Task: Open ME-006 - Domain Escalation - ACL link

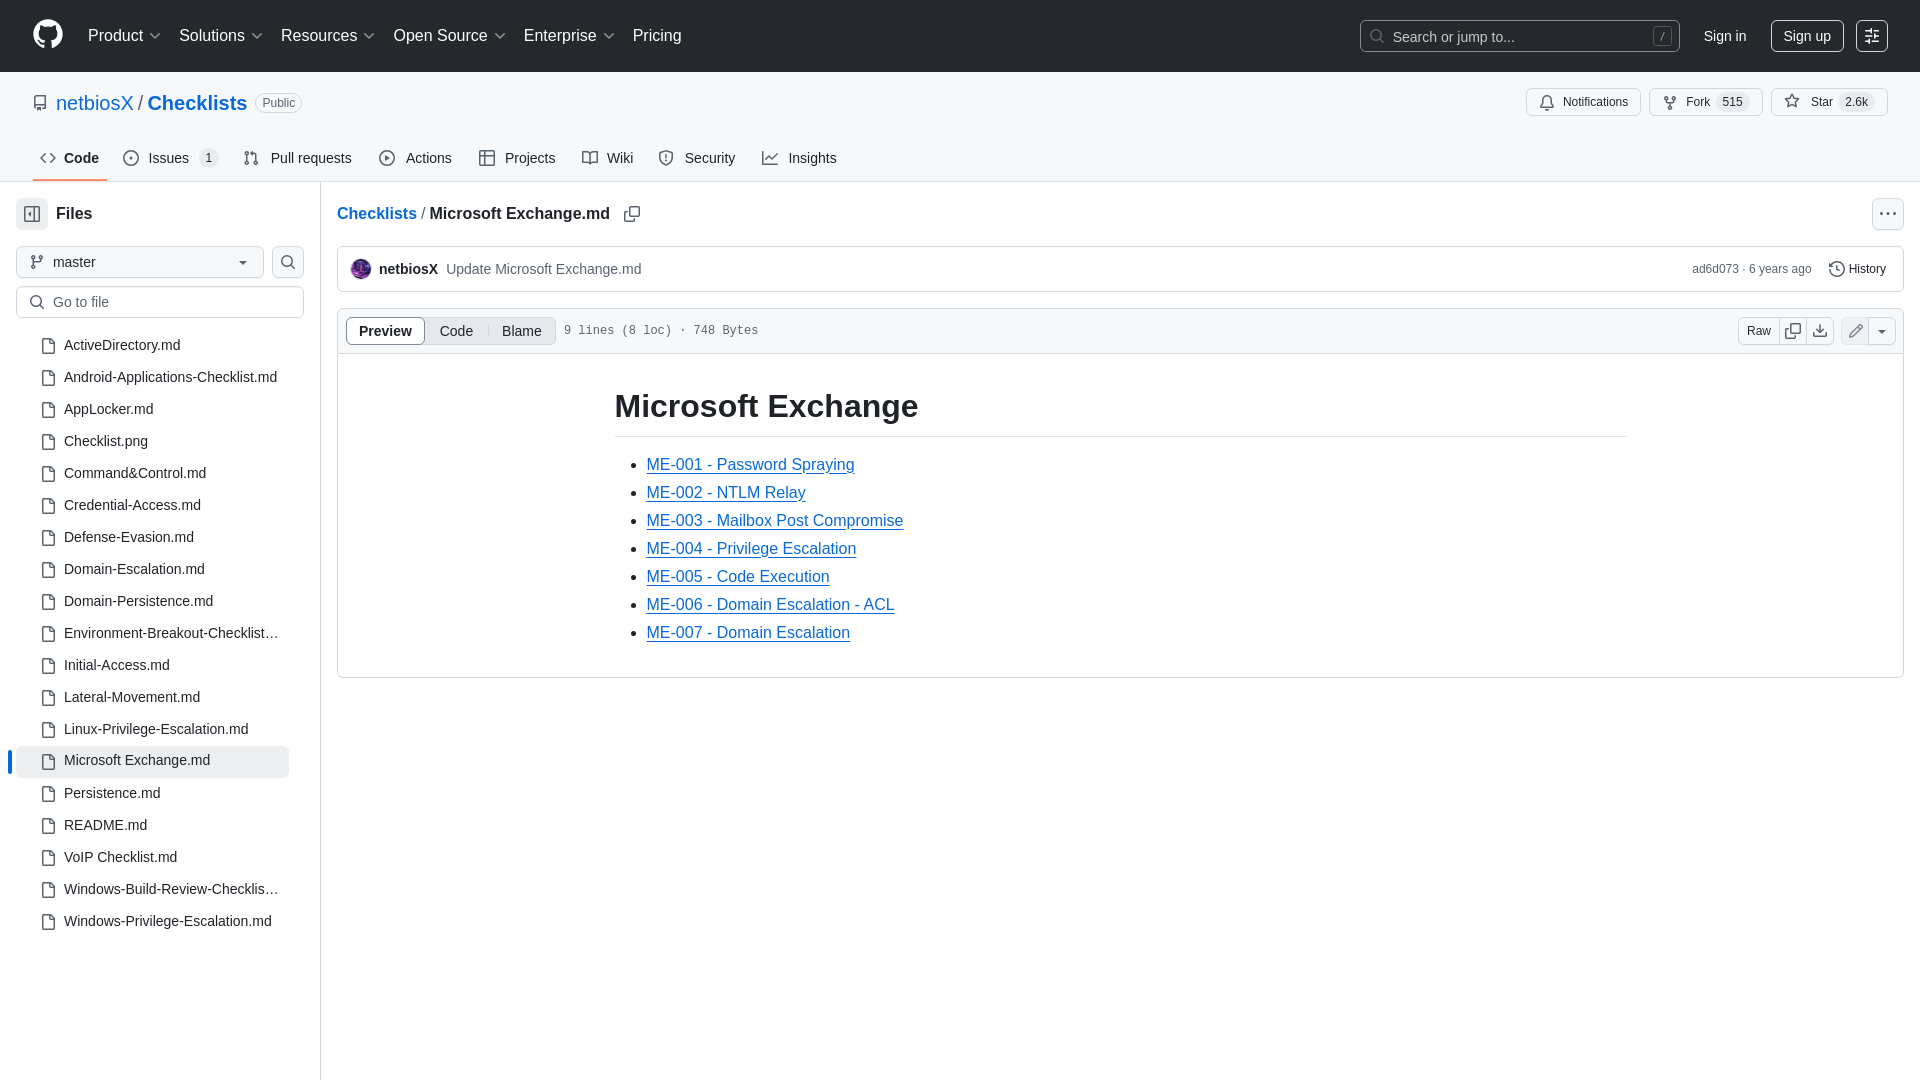Action: (770, 605)
